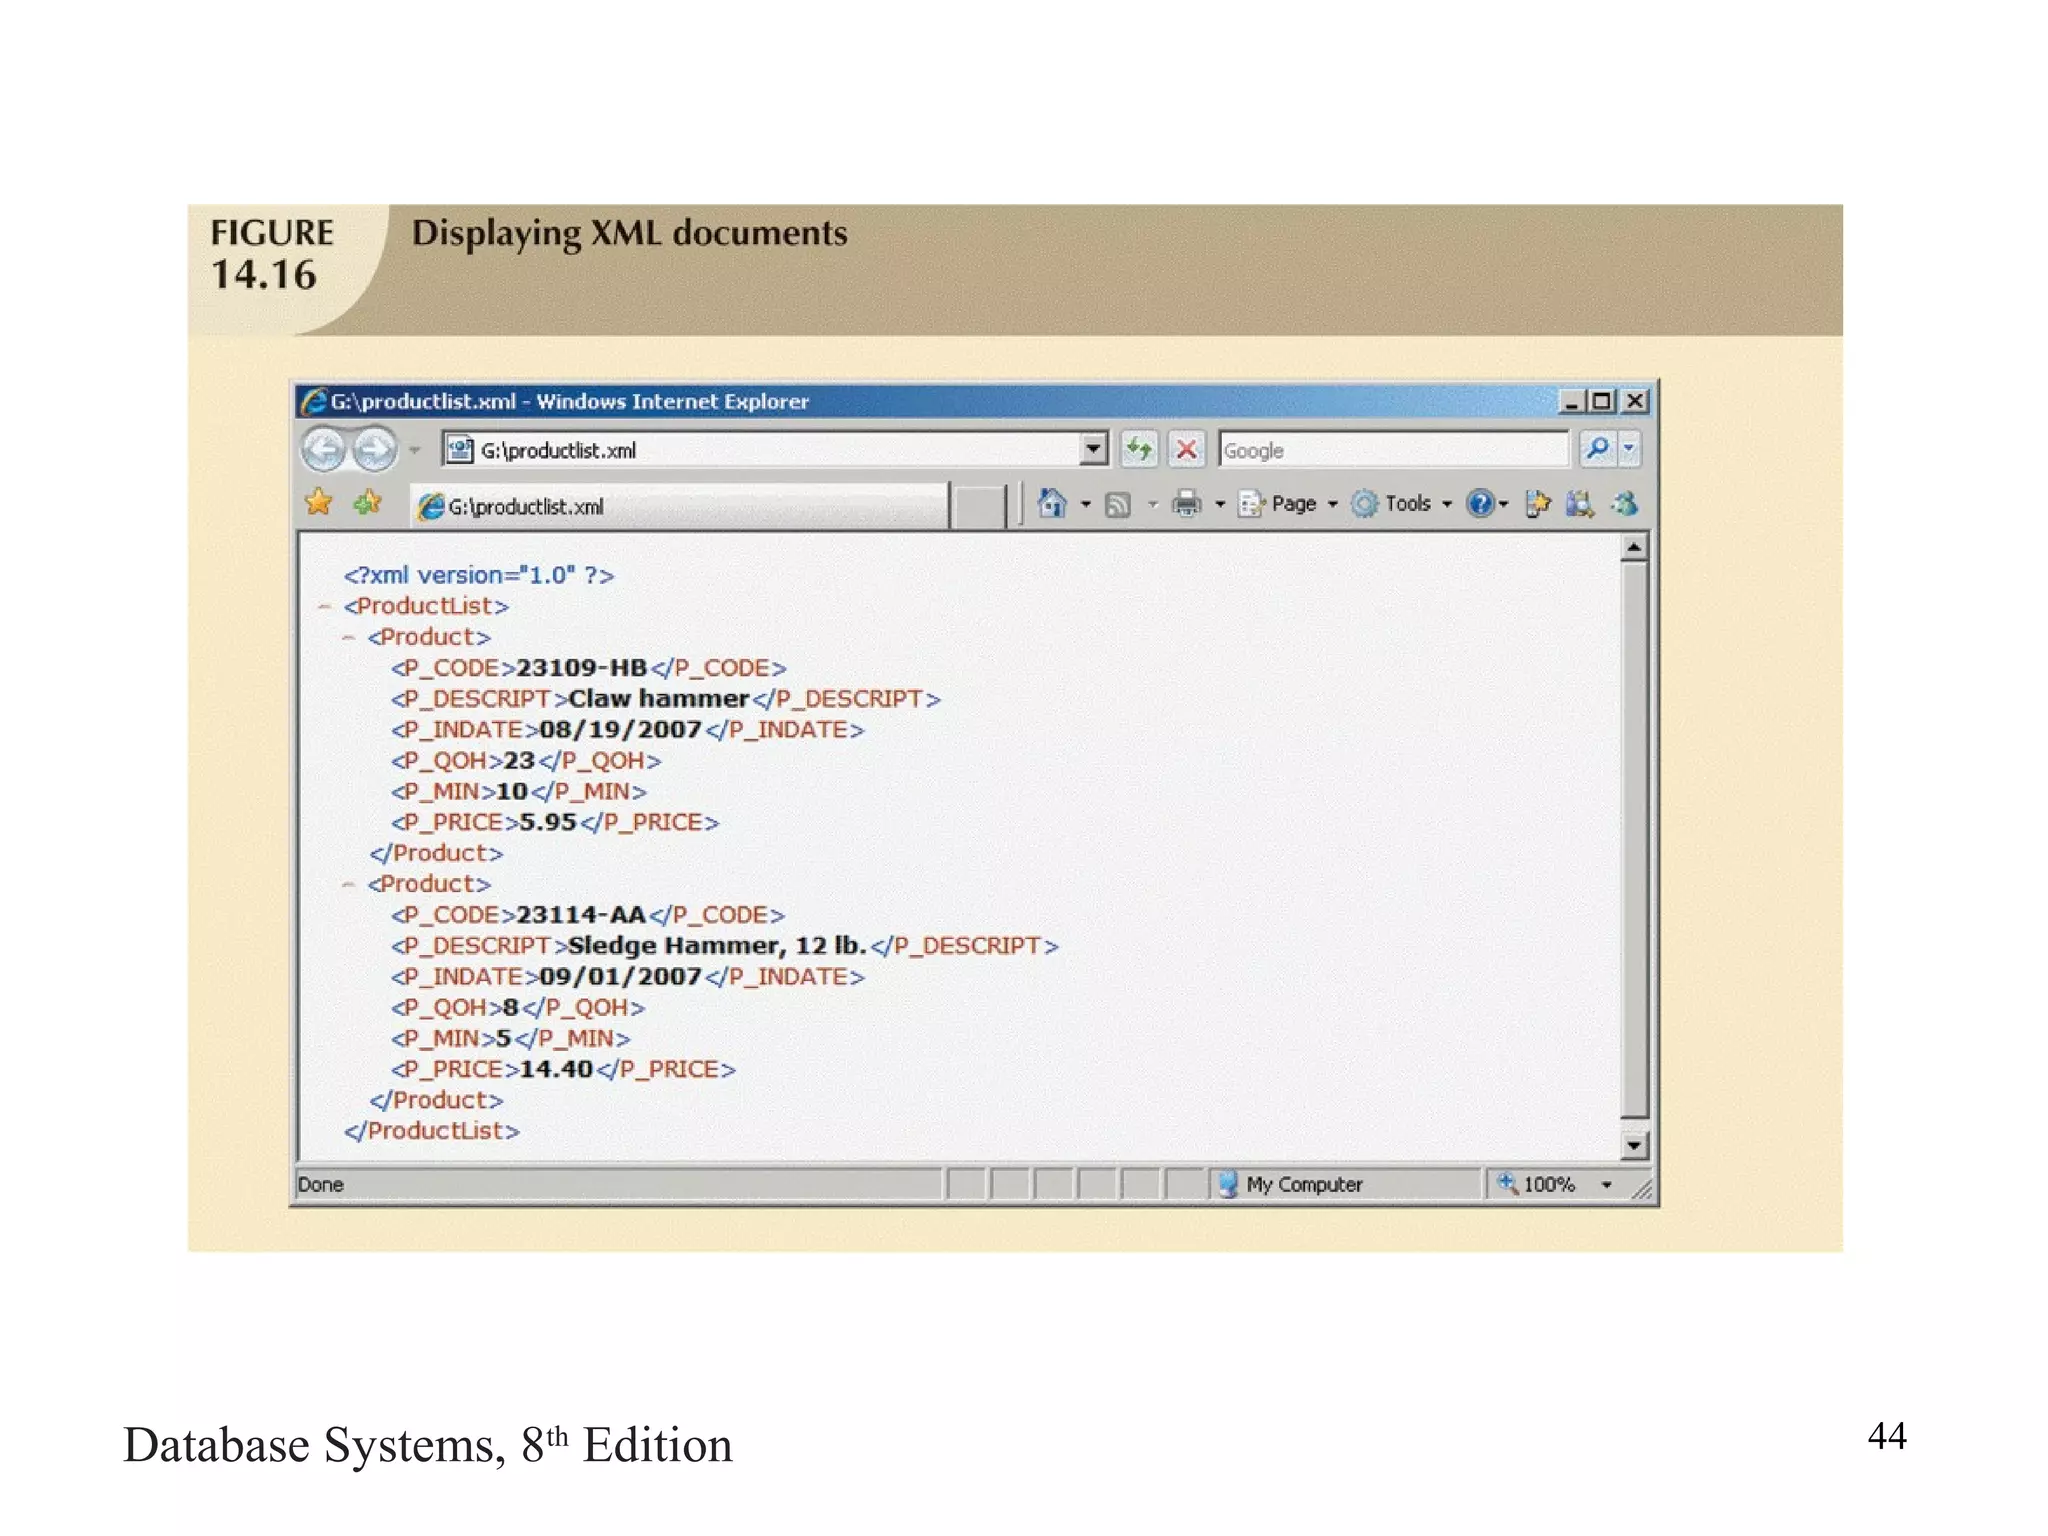This screenshot has height=1536, width=2048.
Task: Click the vertical scrollbar down arrow
Action: (1634, 1145)
